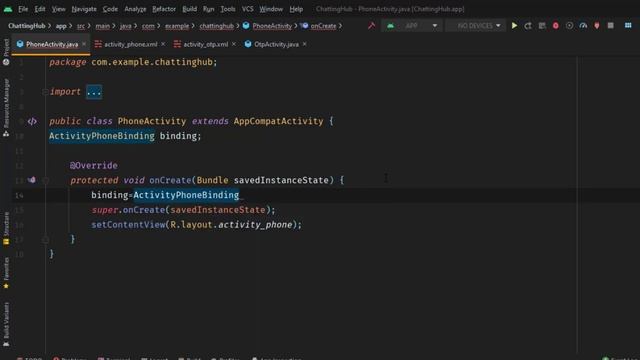This screenshot has width=640, height=360.
Task: Click the chattinghub breadcrumb
Action: pos(216,26)
